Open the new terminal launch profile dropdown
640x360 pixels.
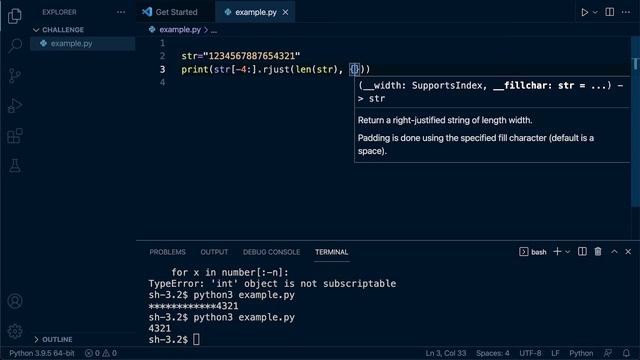(567, 252)
